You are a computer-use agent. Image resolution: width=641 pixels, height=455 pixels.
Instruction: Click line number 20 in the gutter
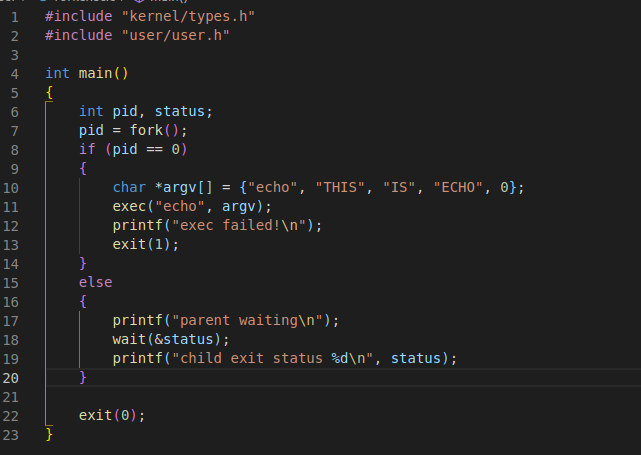11,377
